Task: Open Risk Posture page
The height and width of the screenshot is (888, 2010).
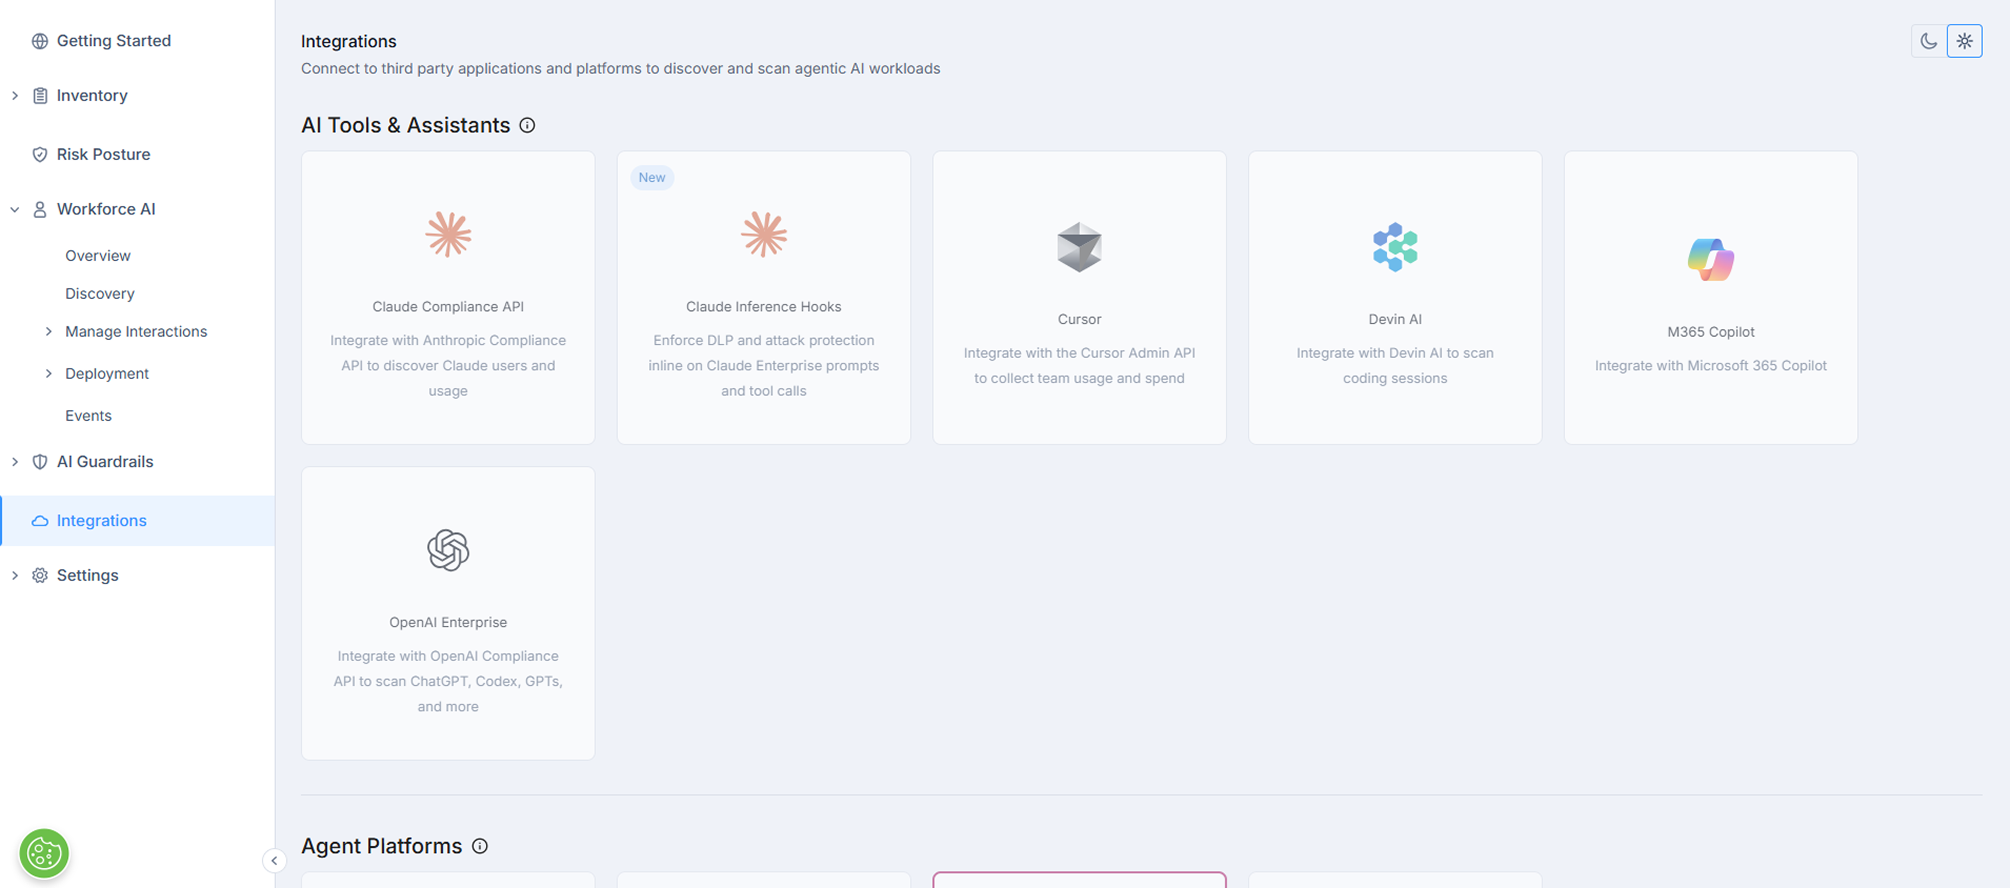Action: (x=104, y=154)
